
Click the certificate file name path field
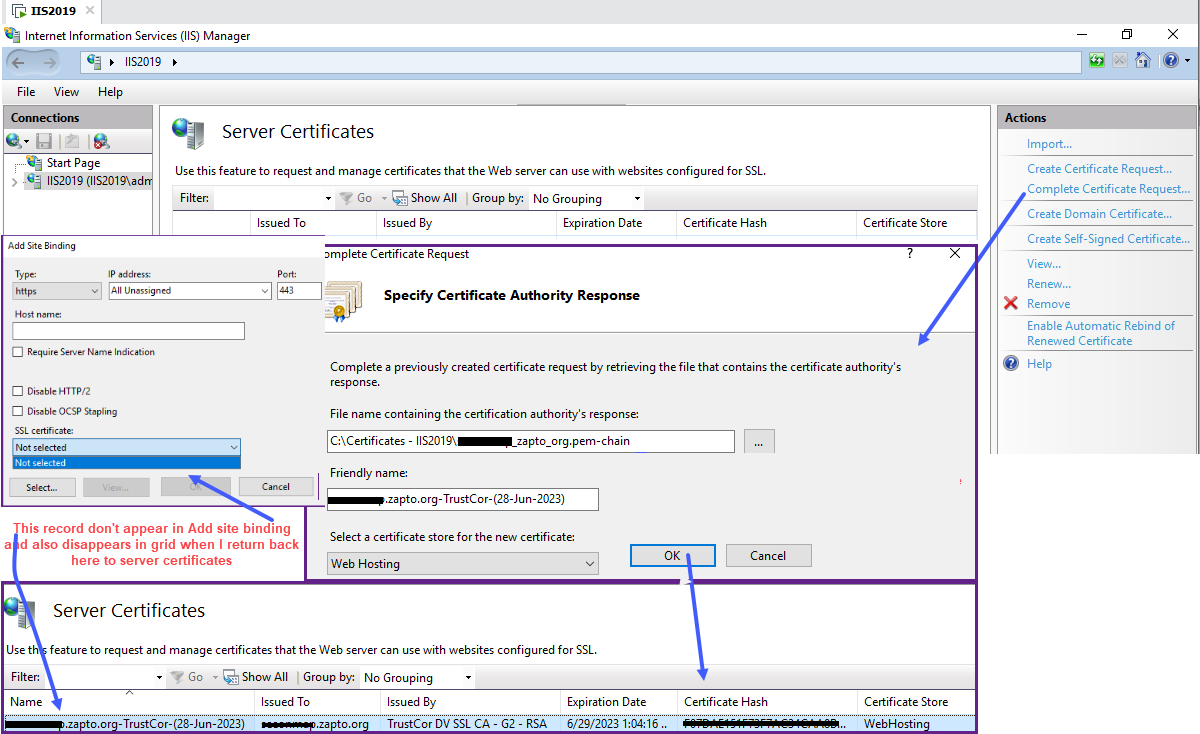point(531,440)
